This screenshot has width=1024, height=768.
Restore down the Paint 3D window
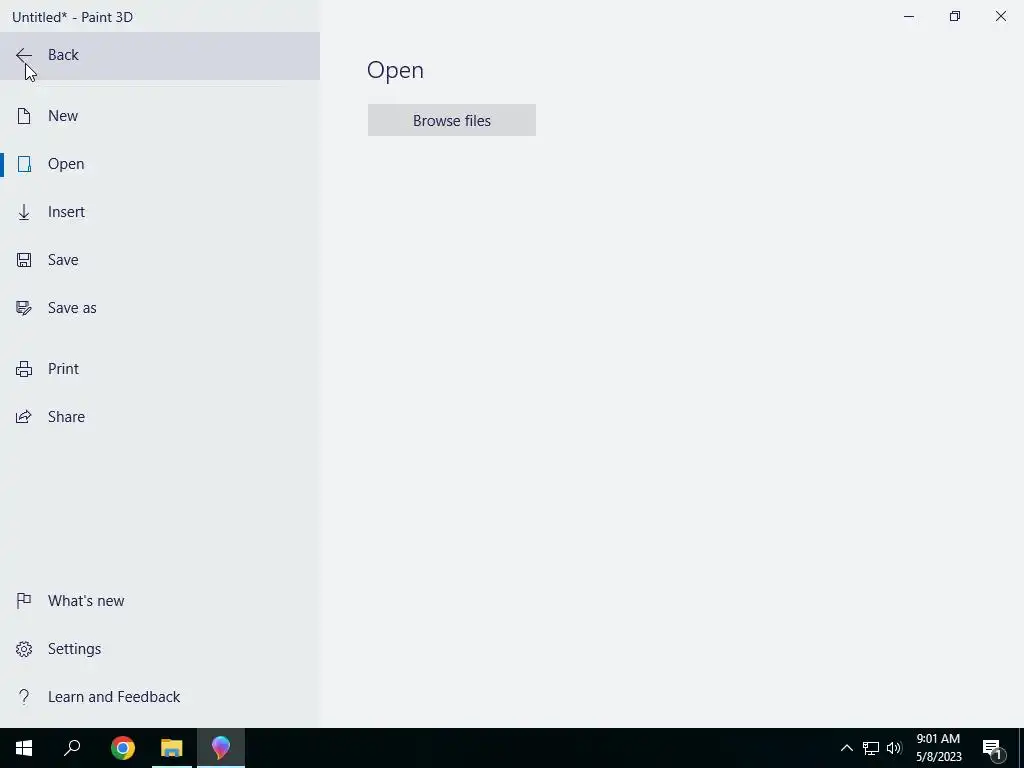955,16
